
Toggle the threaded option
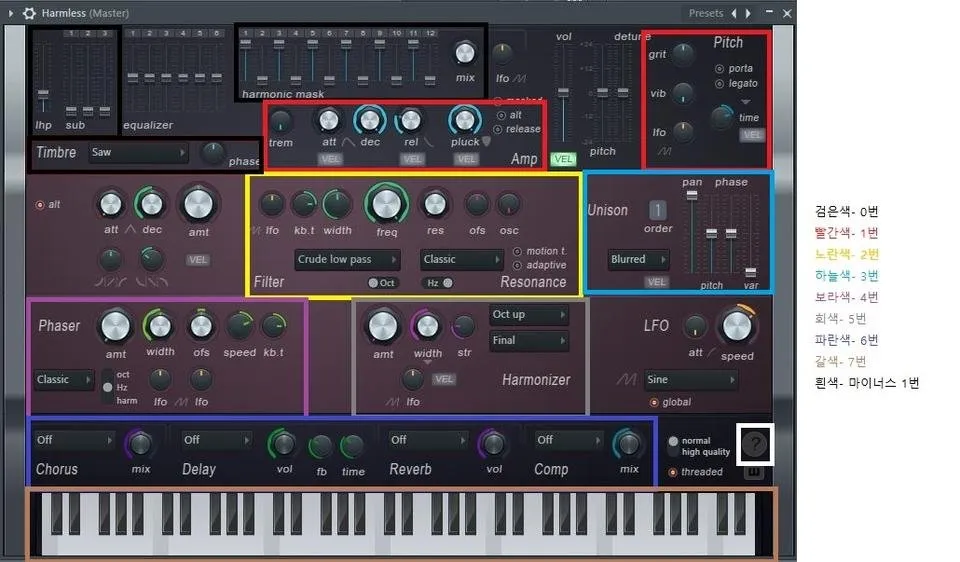click(x=672, y=472)
